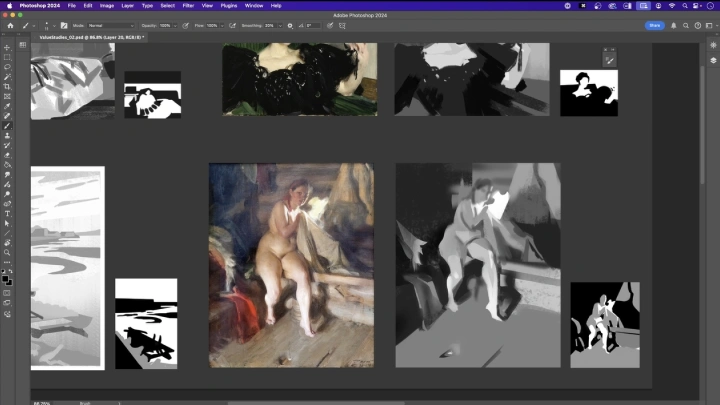Open the notifications bell icon
The width and height of the screenshot is (720, 405).
[672, 25]
